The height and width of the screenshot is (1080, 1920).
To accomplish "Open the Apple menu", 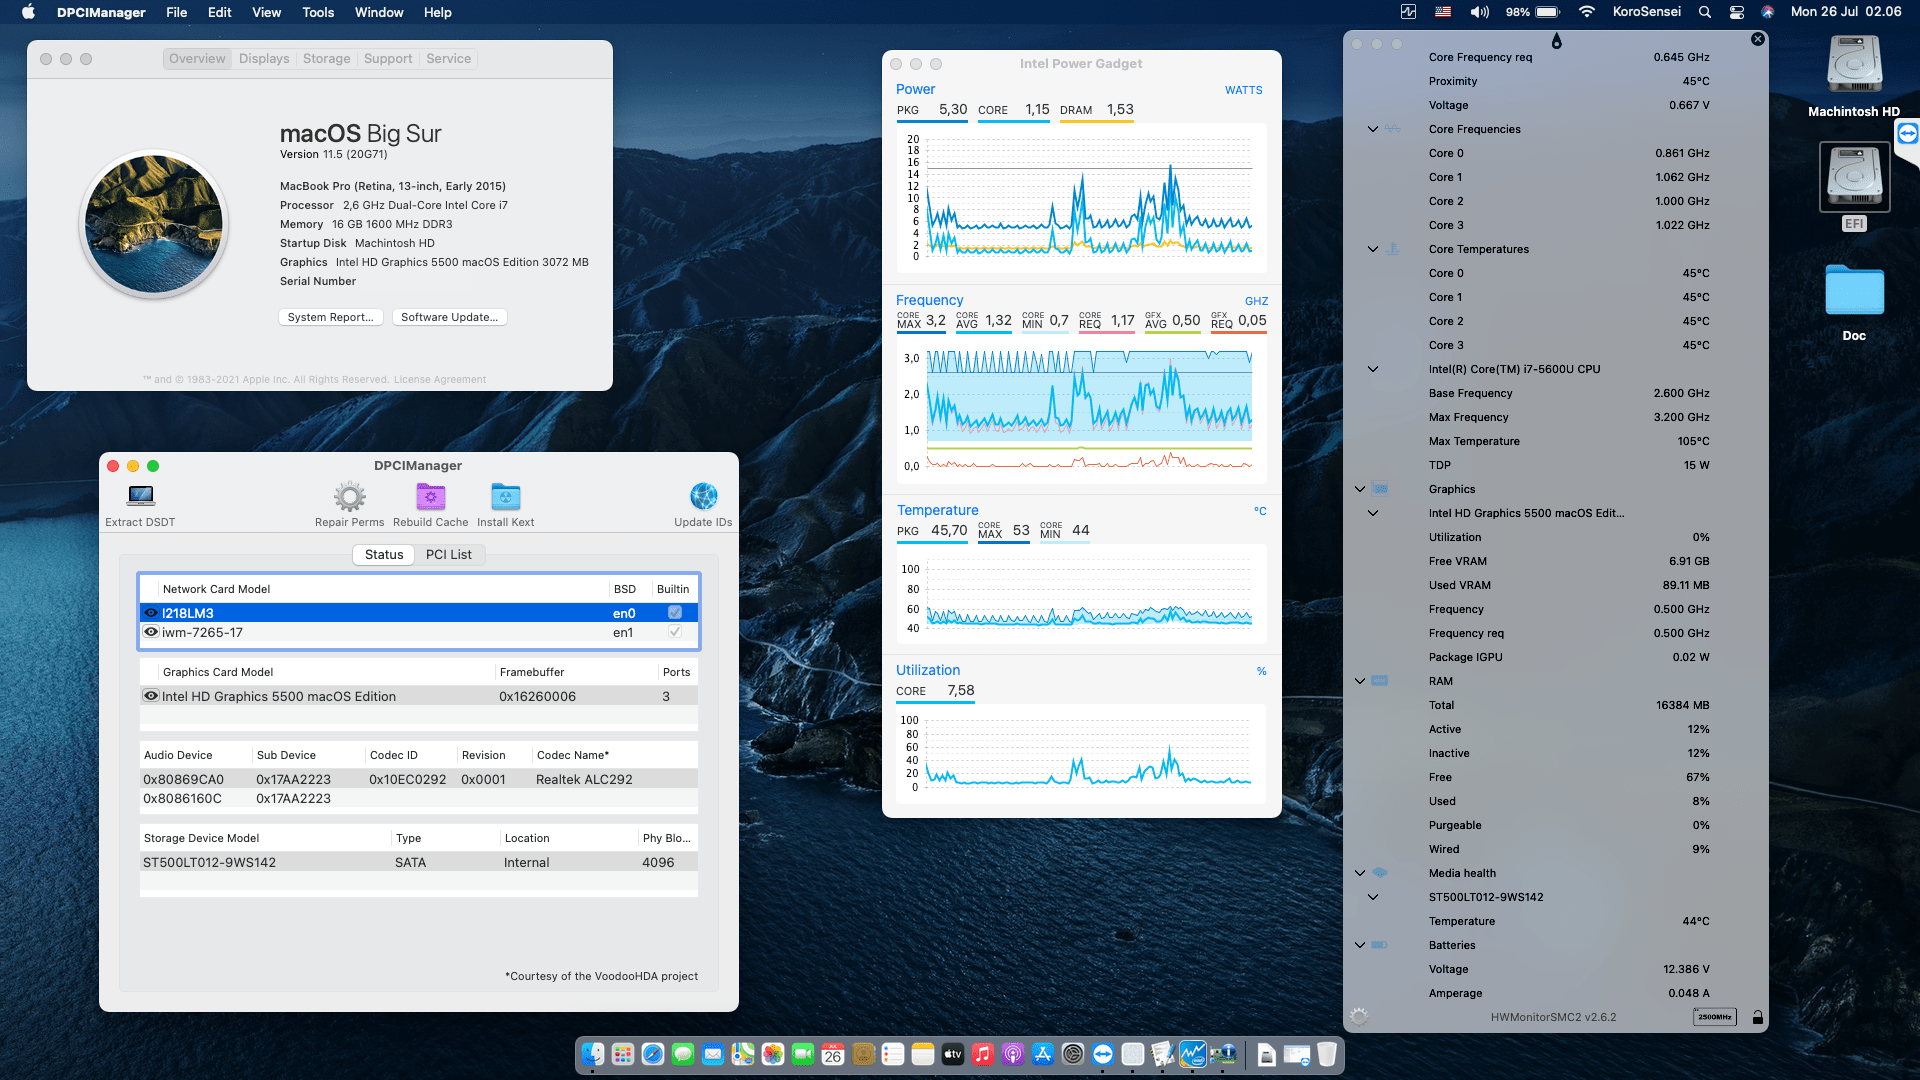I will [28, 12].
